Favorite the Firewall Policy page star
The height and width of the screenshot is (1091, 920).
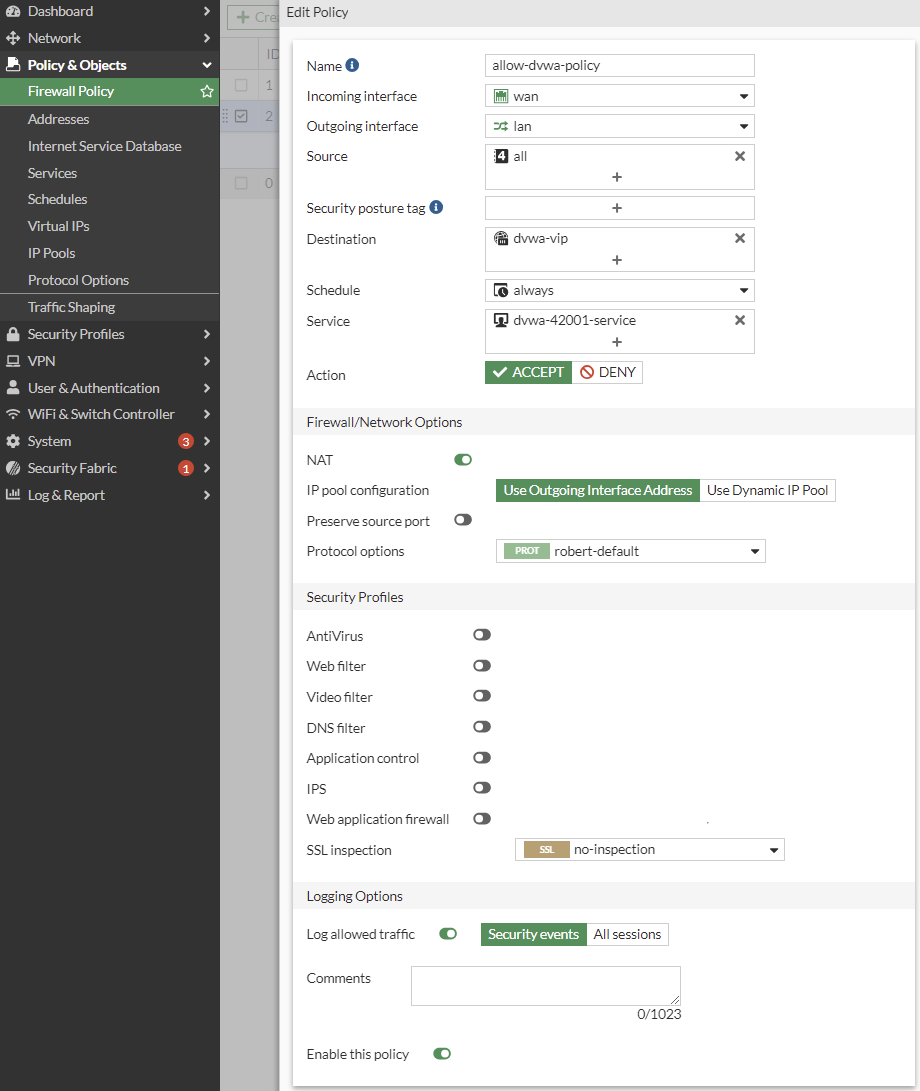207,91
